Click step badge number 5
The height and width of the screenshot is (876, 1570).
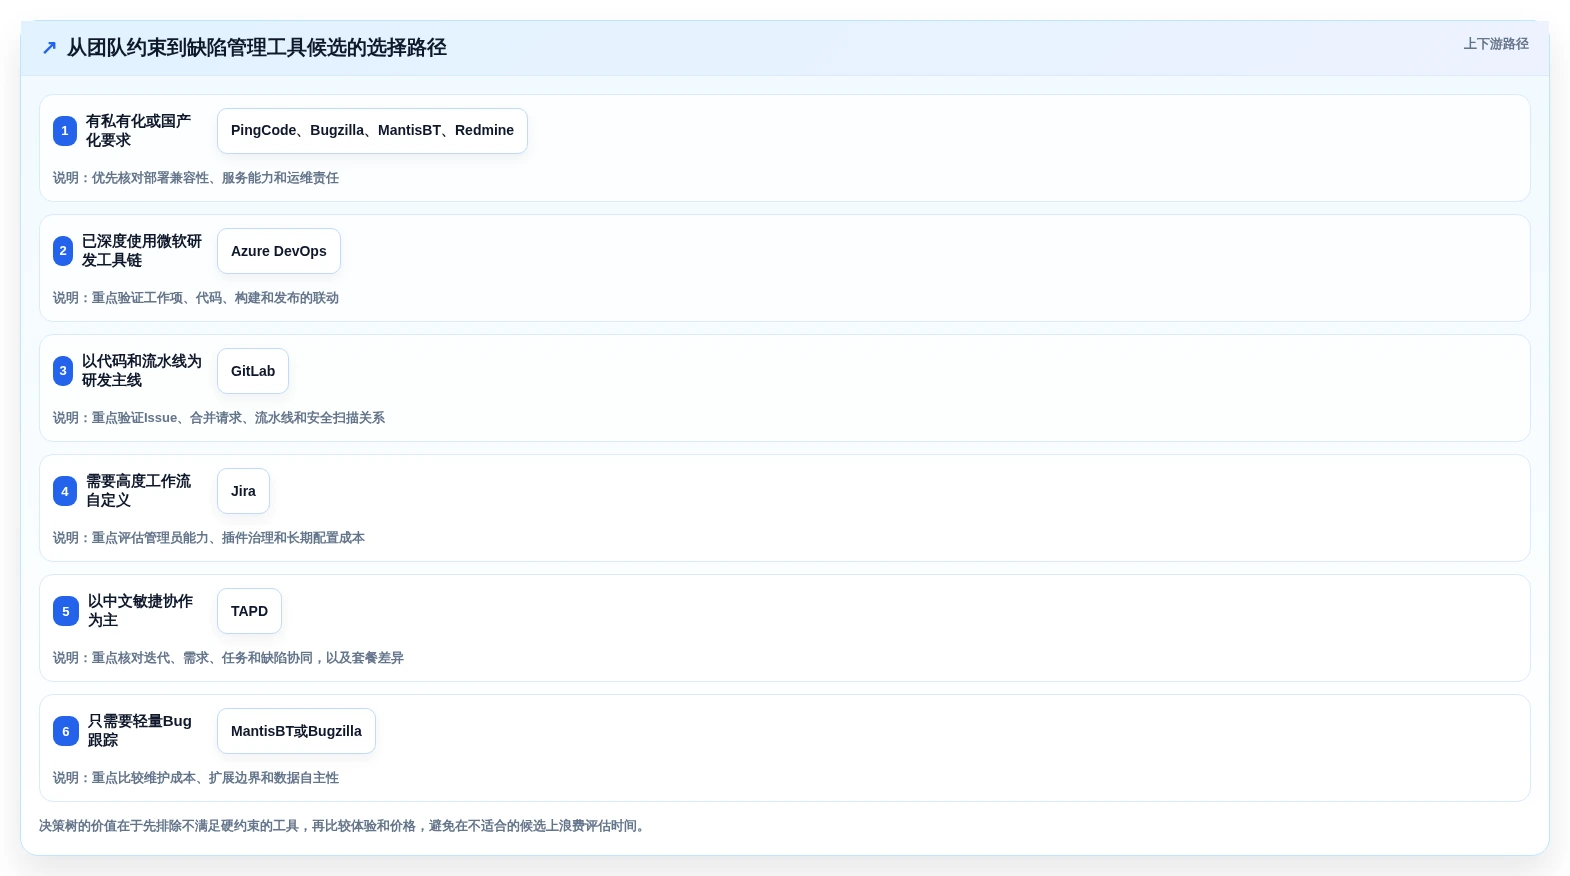(66, 611)
